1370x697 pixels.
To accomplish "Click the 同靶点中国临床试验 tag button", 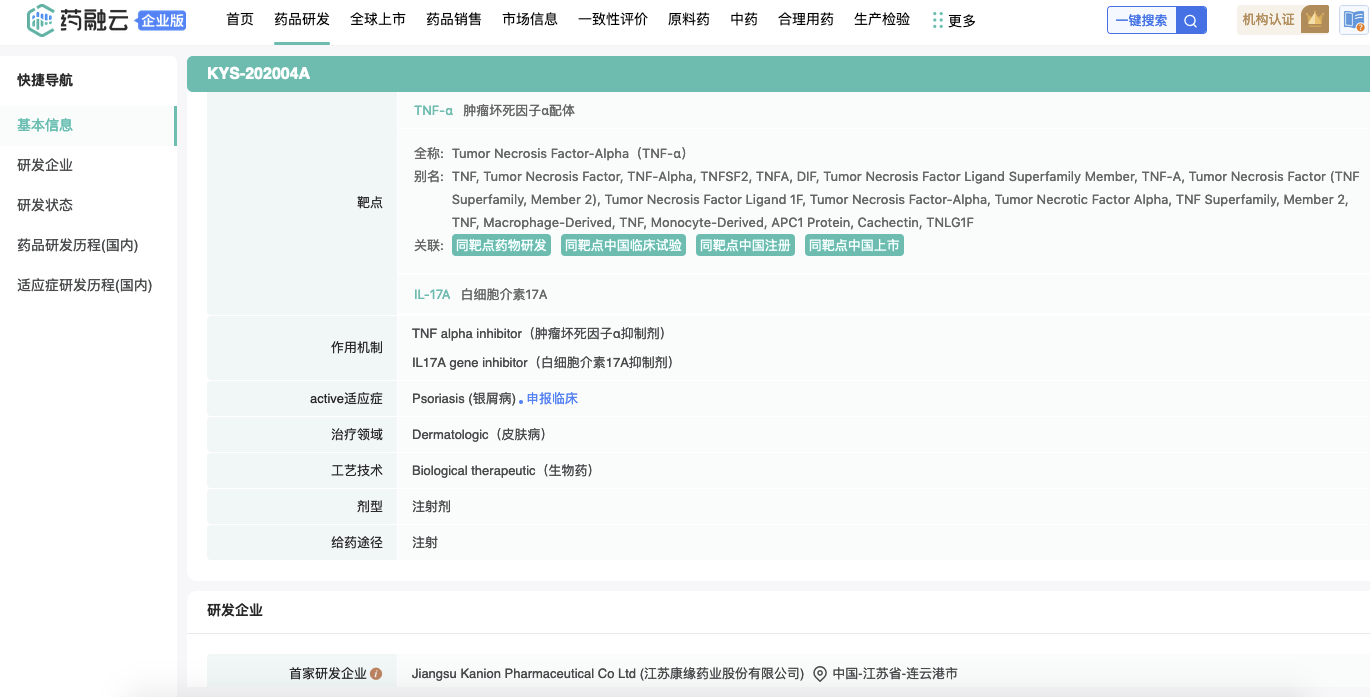I will [623, 245].
